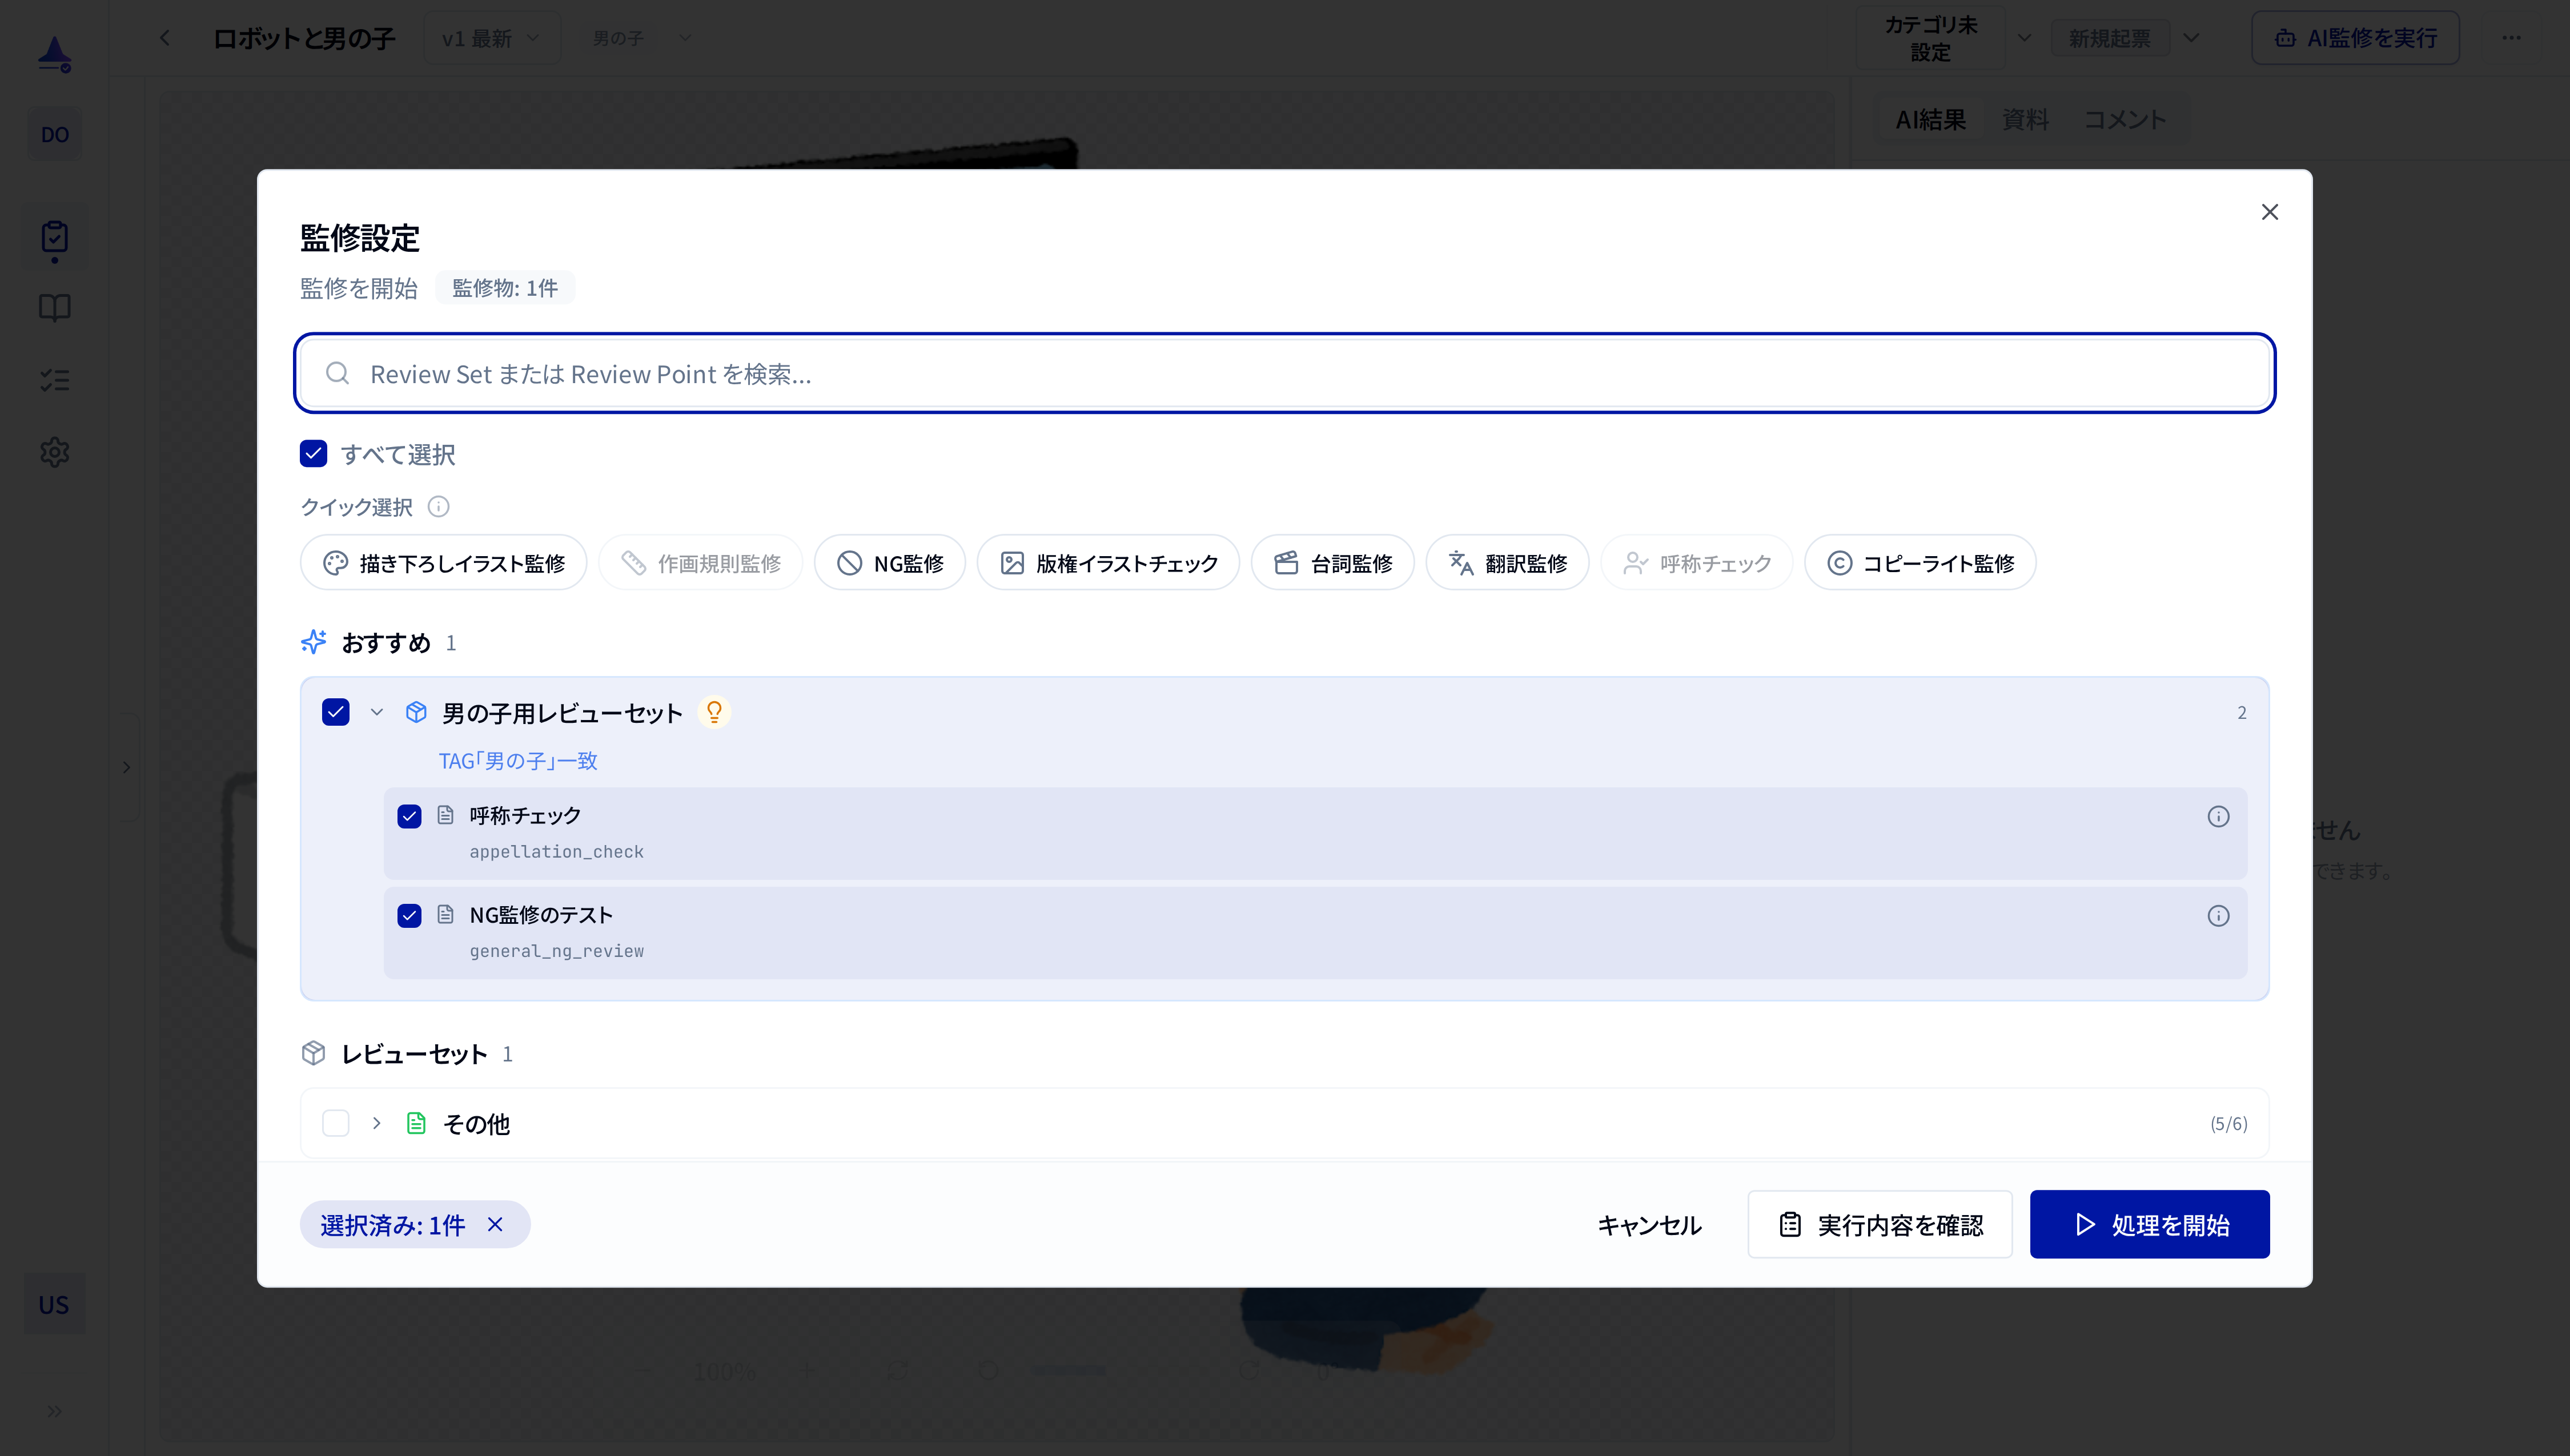Click the キャンセル button
The image size is (2570, 1456).
click(1649, 1225)
